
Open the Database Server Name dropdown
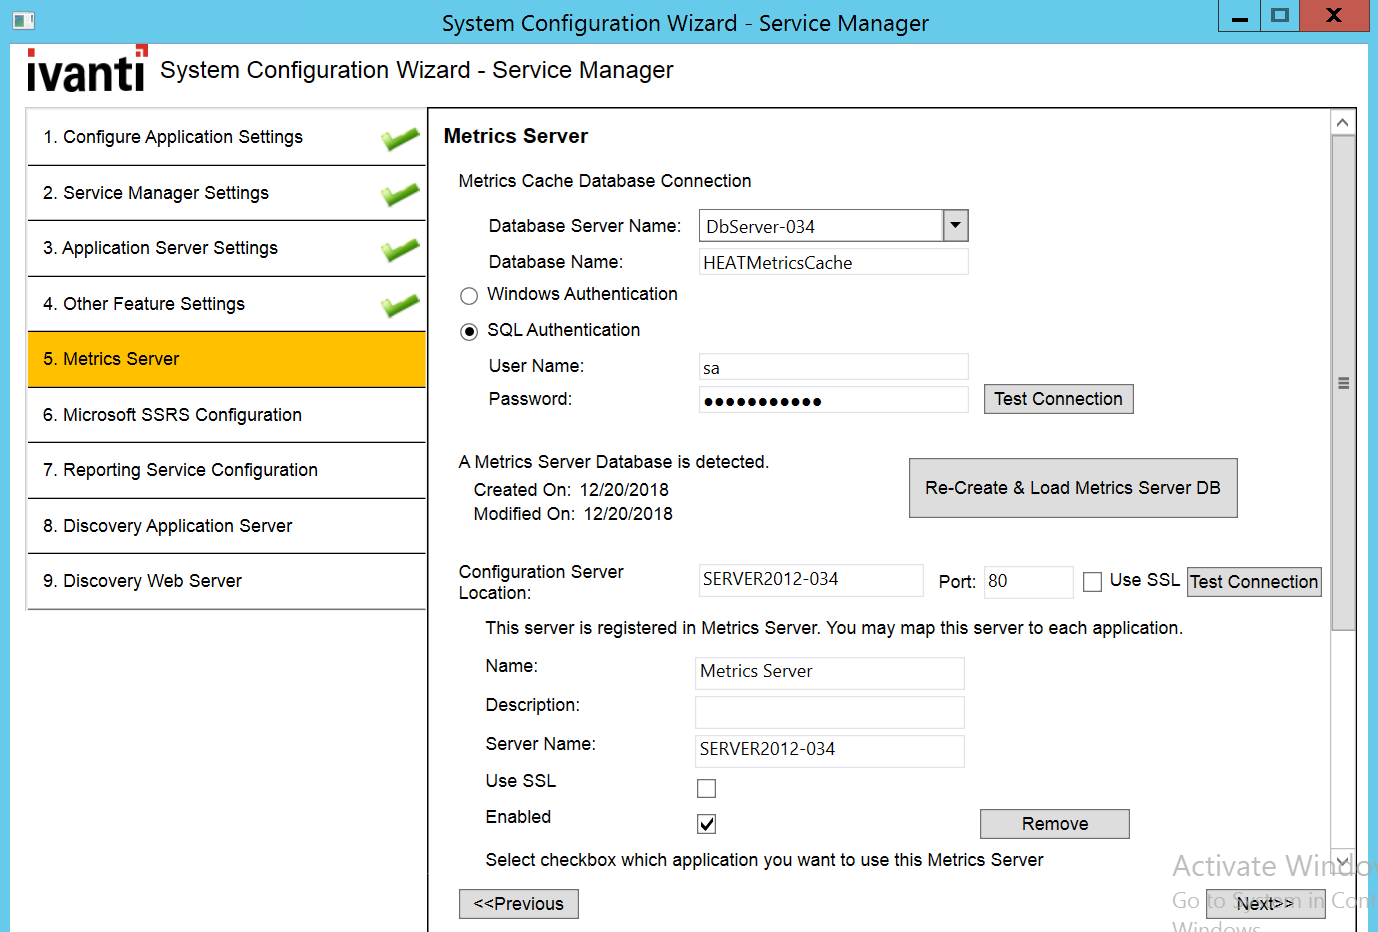956,225
